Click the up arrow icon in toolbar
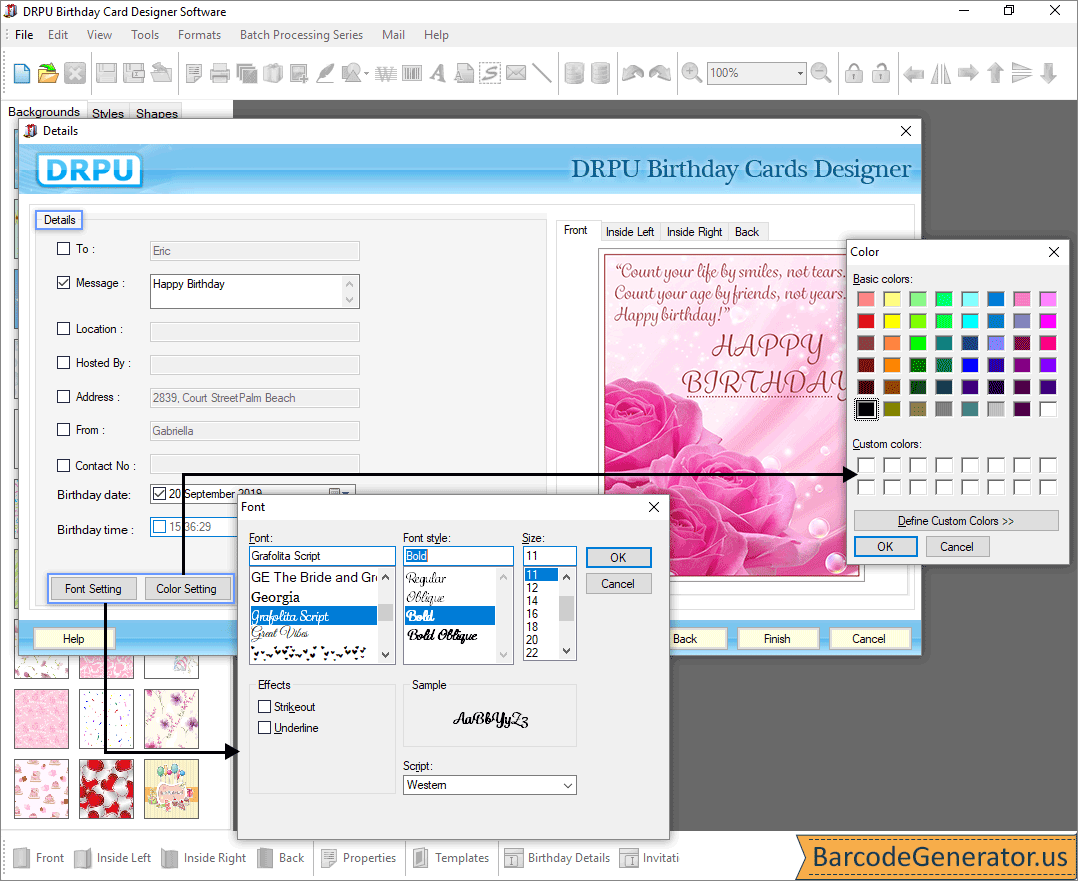The image size is (1078, 881). (x=995, y=73)
